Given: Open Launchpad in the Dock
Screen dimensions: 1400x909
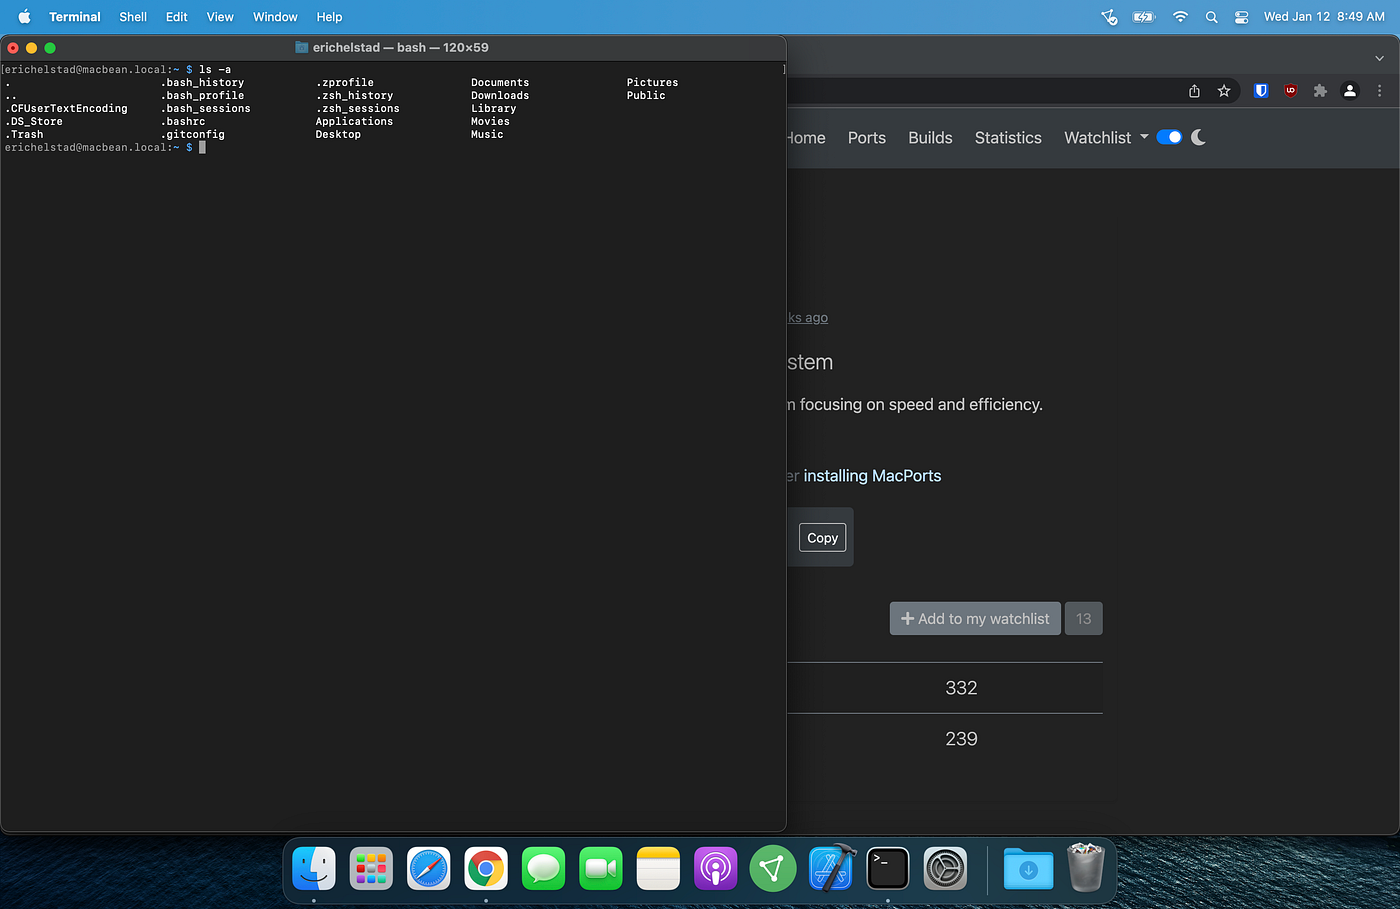Looking at the screenshot, I should click(x=371, y=868).
